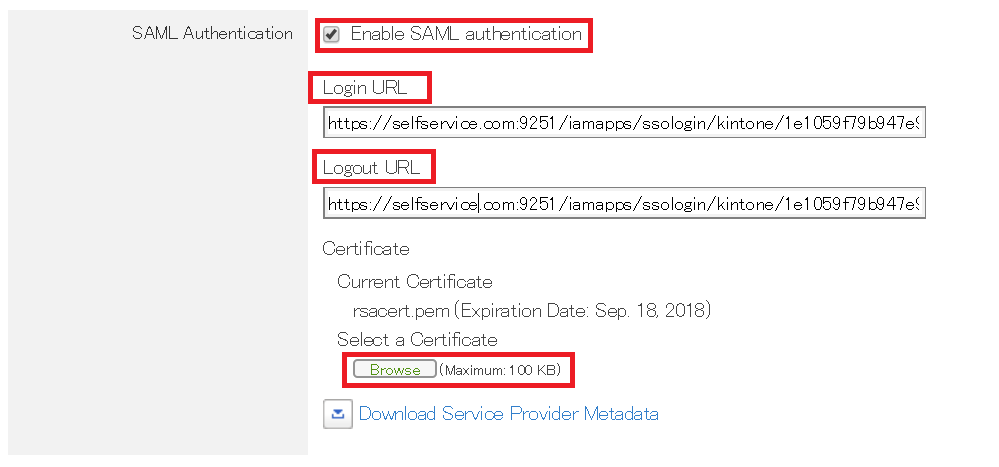
Task: Click the 'Select a Certificate' label
Action: click(x=417, y=340)
